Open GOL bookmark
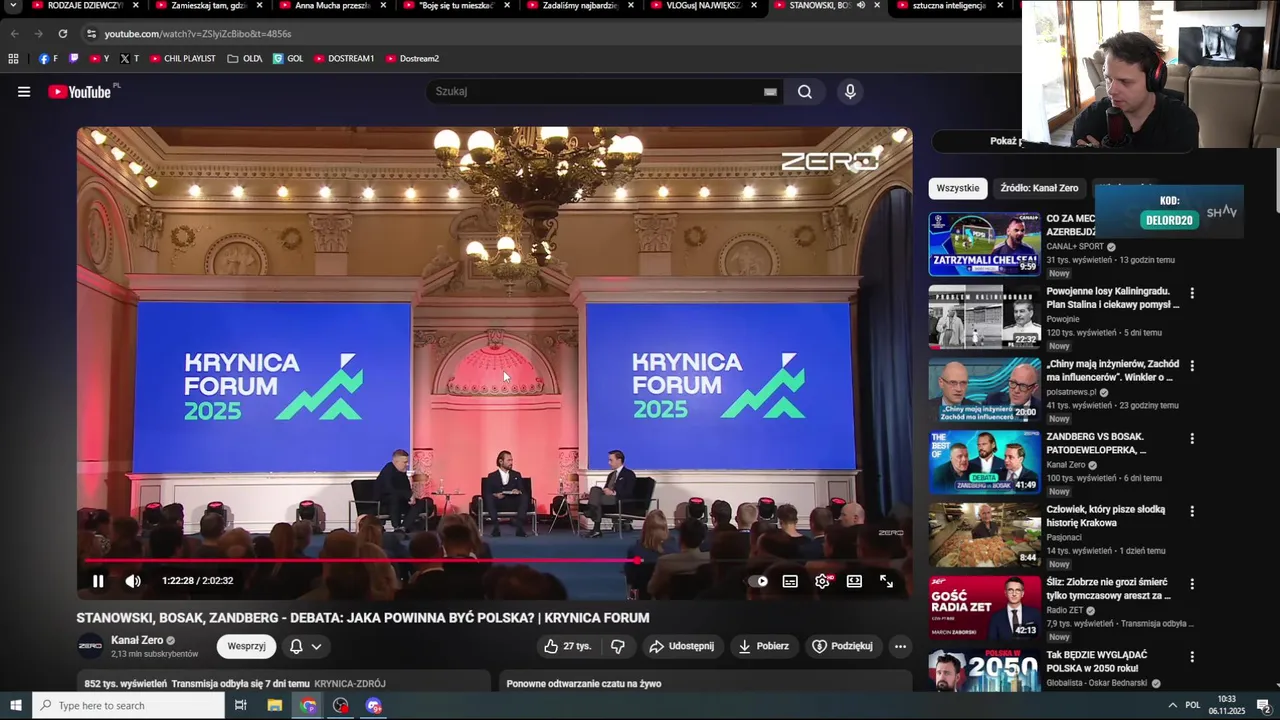This screenshot has height=720, width=1280. point(288,59)
